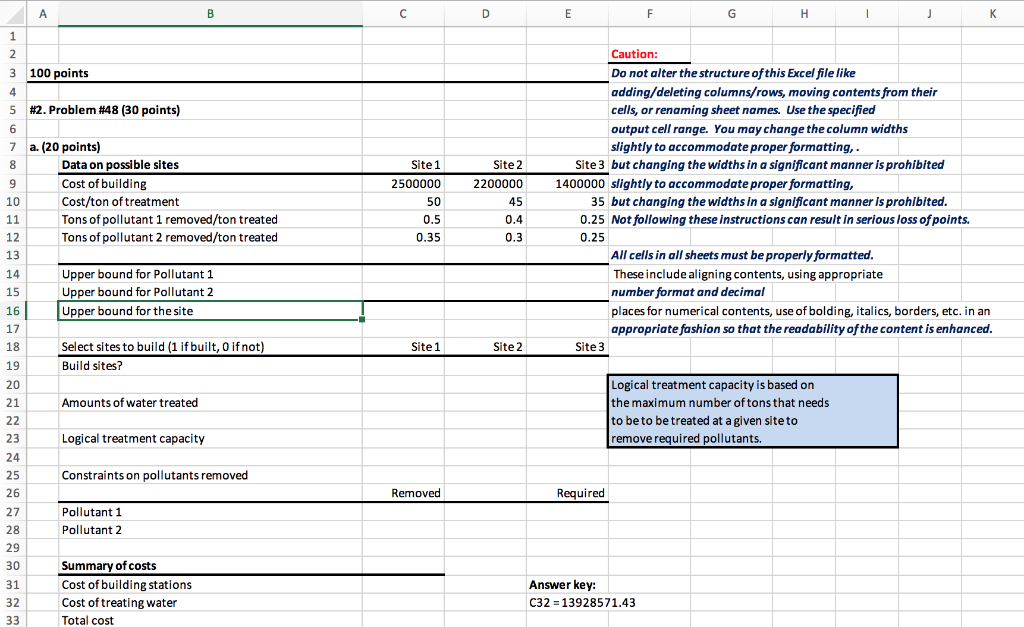Select 'Summary of costs' heading cell

210,566
